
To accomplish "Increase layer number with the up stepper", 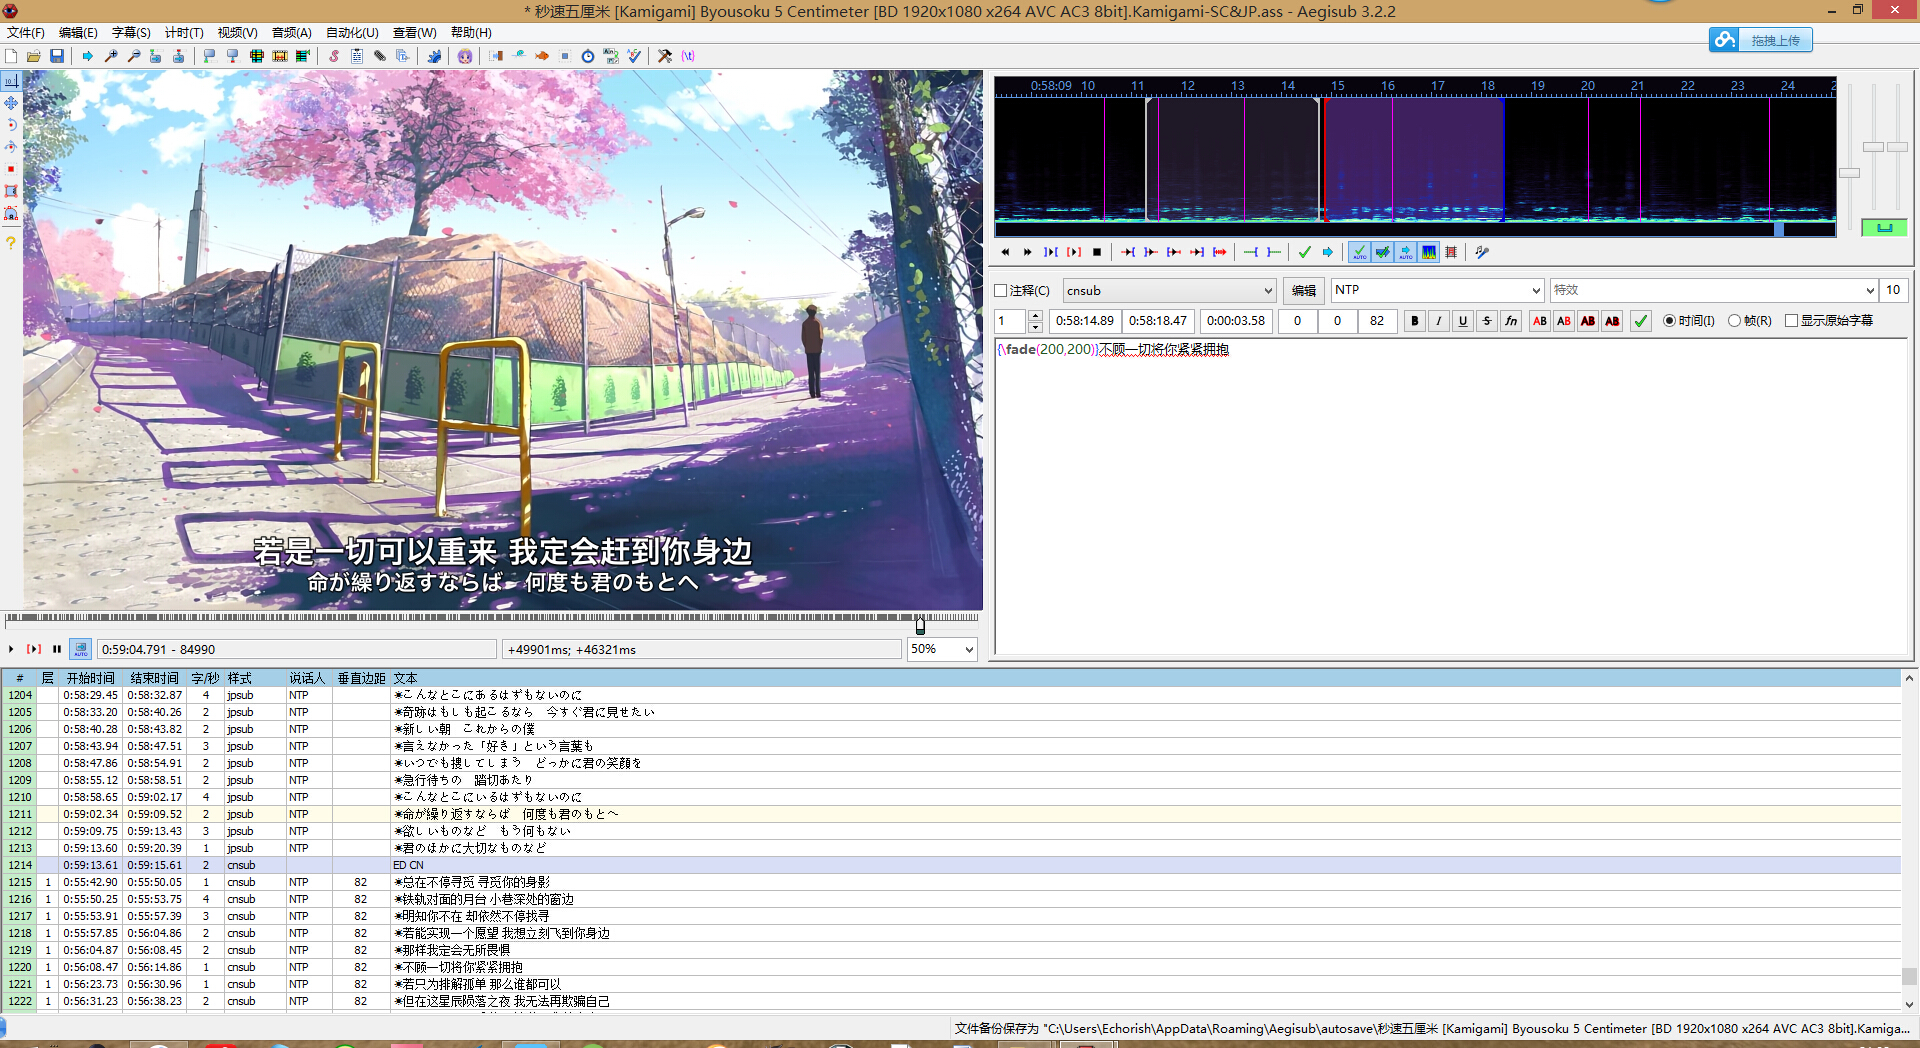I will (1035, 316).
